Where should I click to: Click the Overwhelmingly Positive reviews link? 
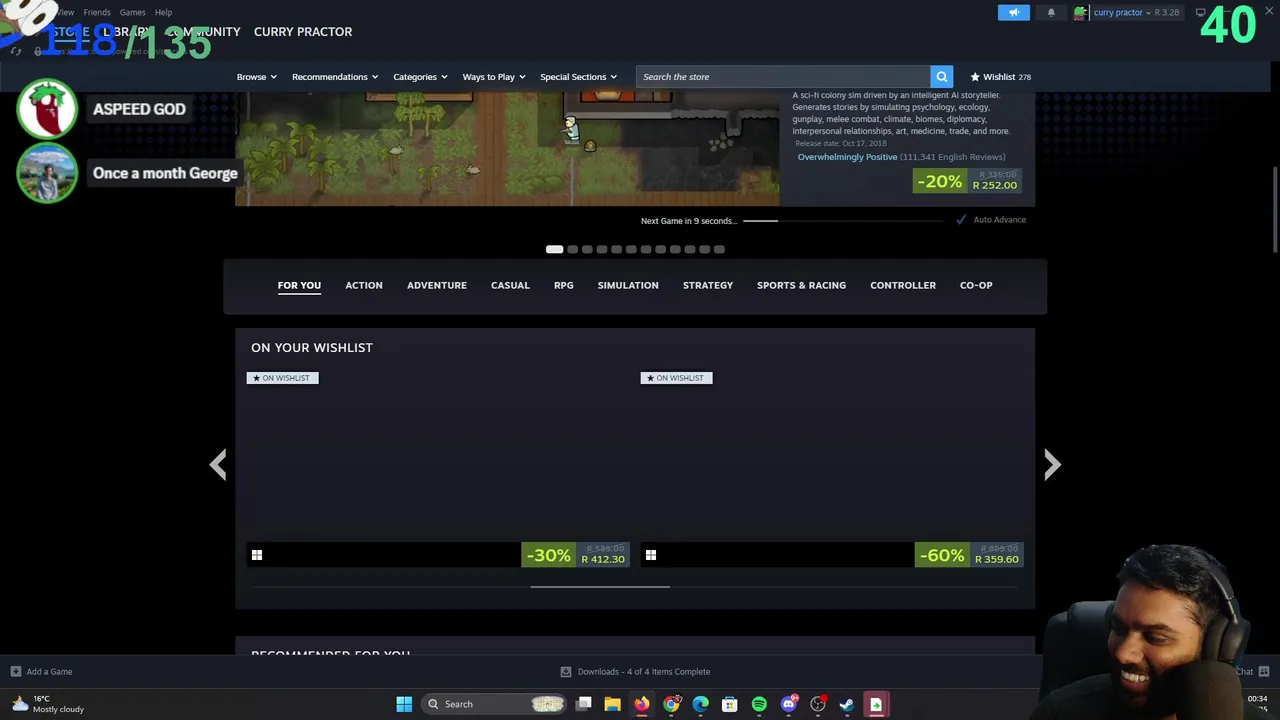[847, 157]
